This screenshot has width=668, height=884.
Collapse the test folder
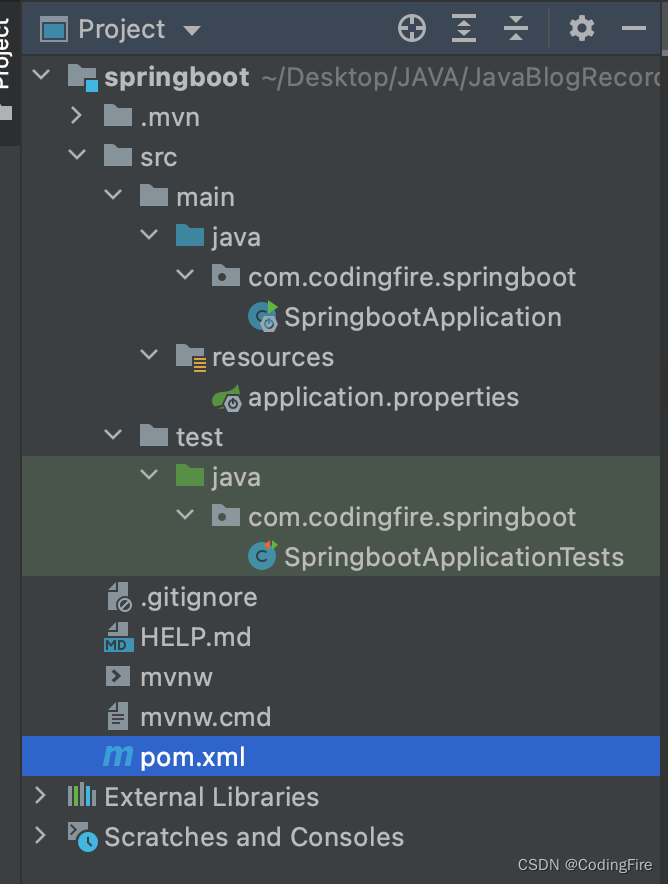(113, 437)
